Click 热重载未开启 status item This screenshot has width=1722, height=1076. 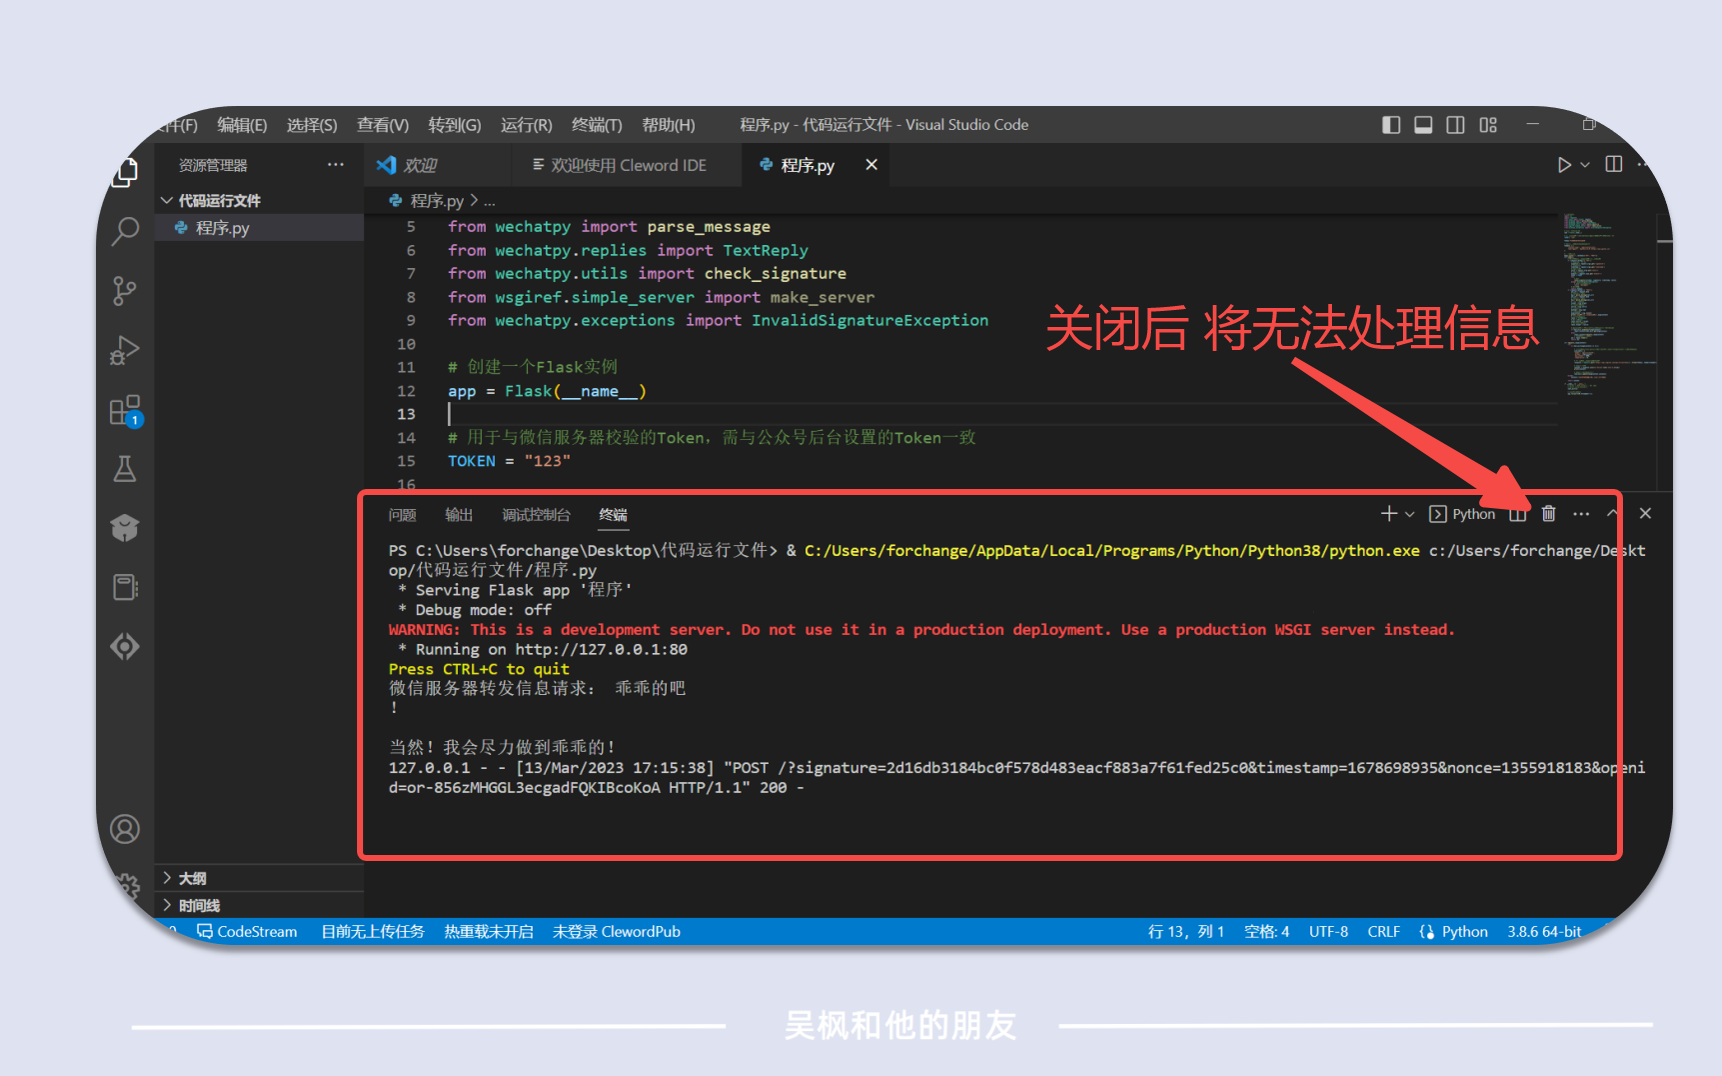pyautogui.click(x=489, y=931)
